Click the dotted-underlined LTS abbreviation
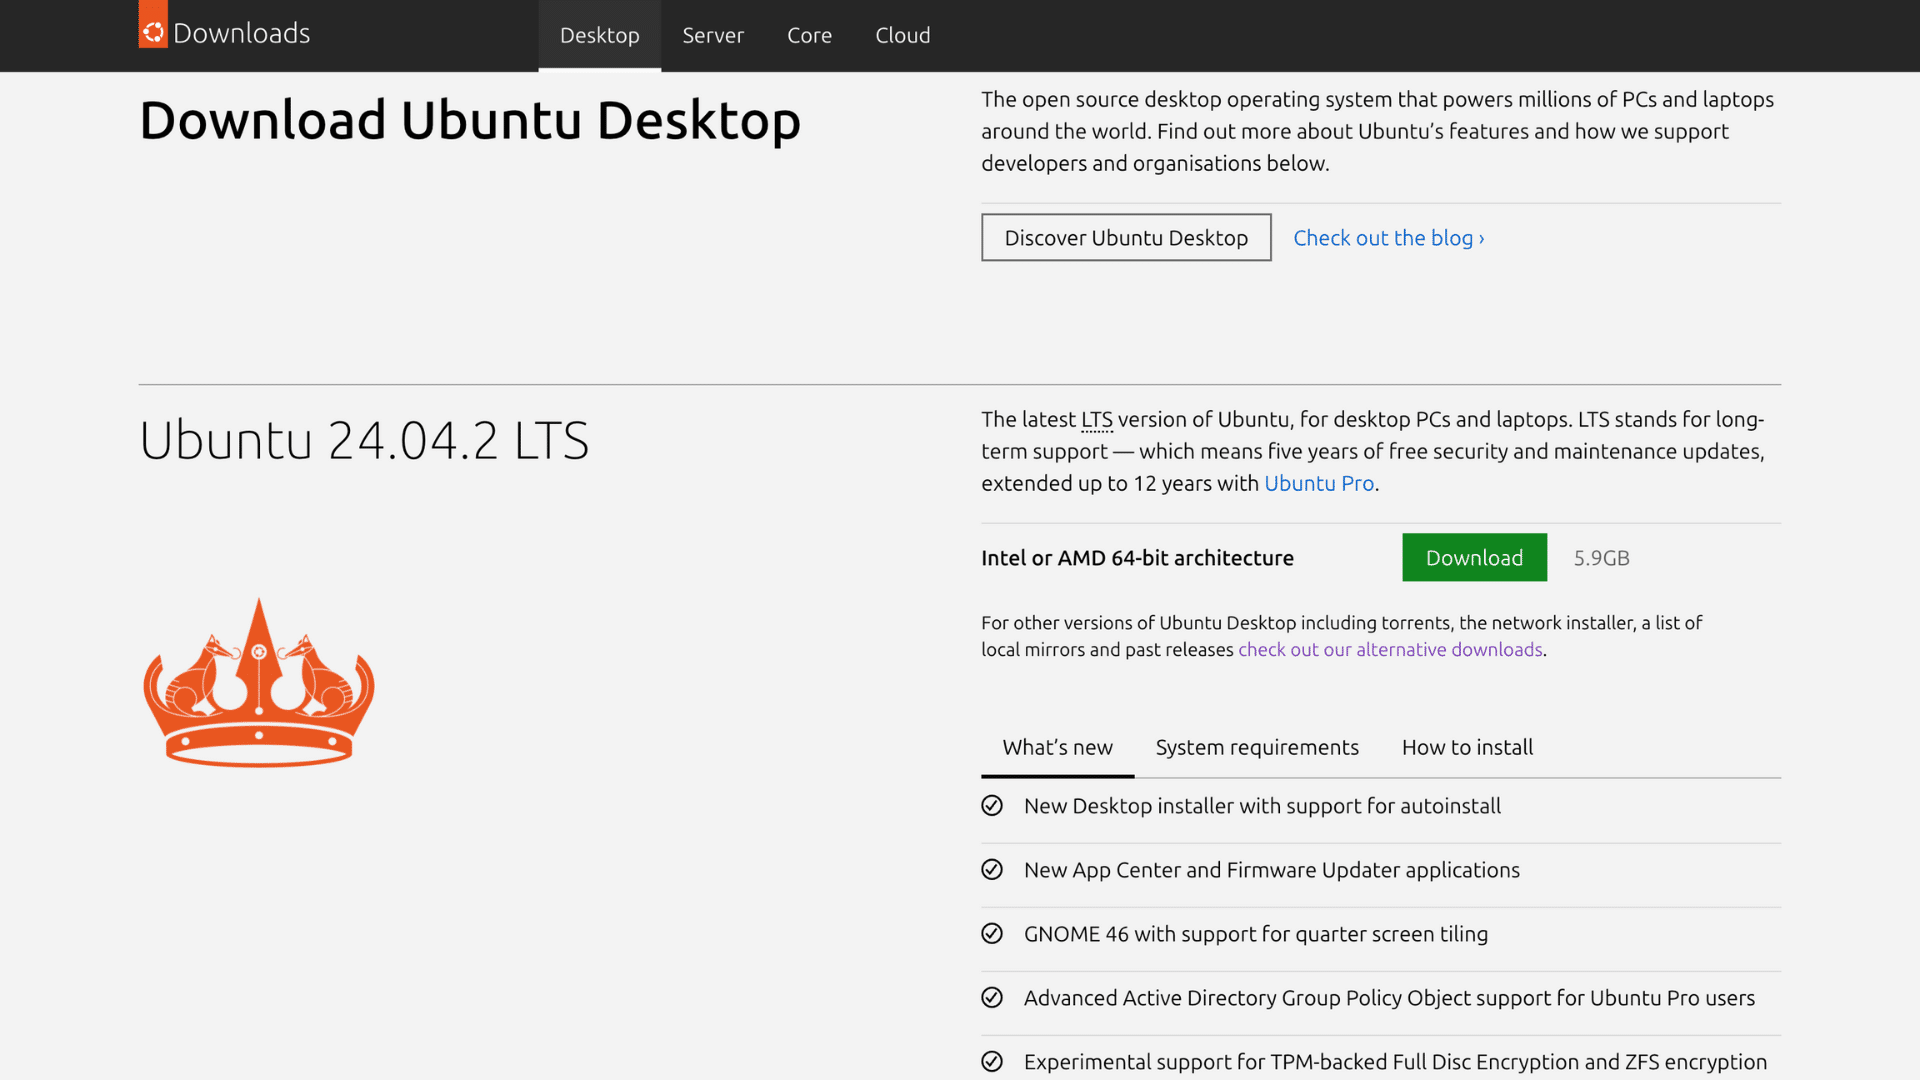The width and height of the screenshot is (1920, 1080). (x=1096, y=420)
